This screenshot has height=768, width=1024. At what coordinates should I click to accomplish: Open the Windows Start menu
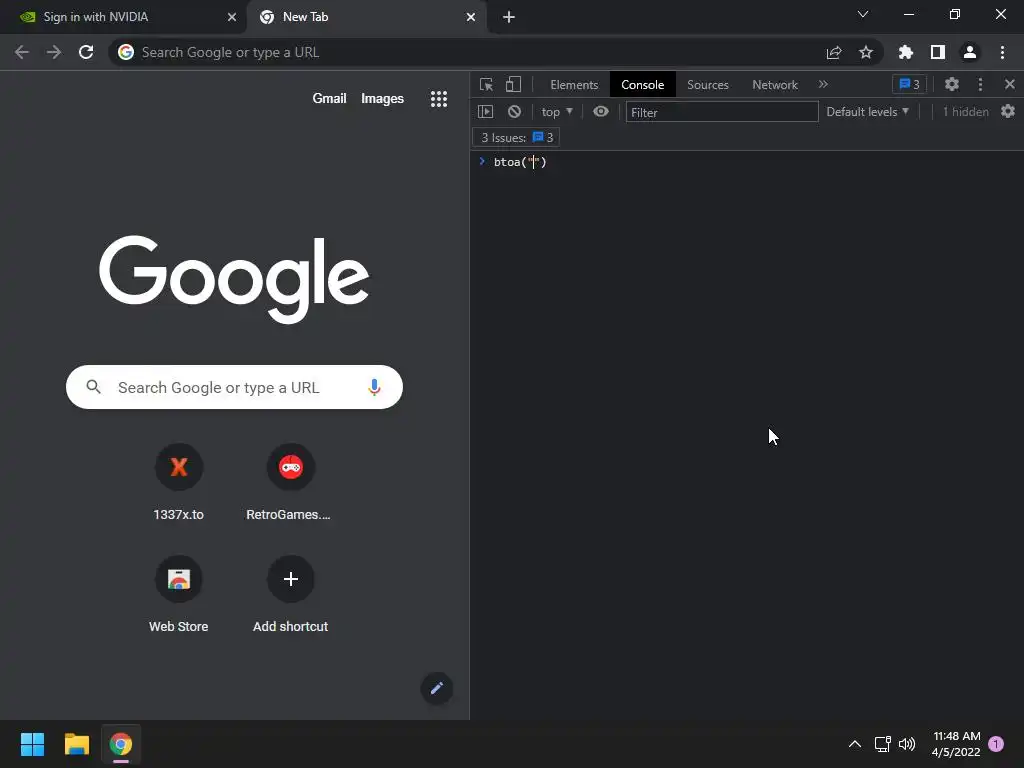(x=32, y=744)
